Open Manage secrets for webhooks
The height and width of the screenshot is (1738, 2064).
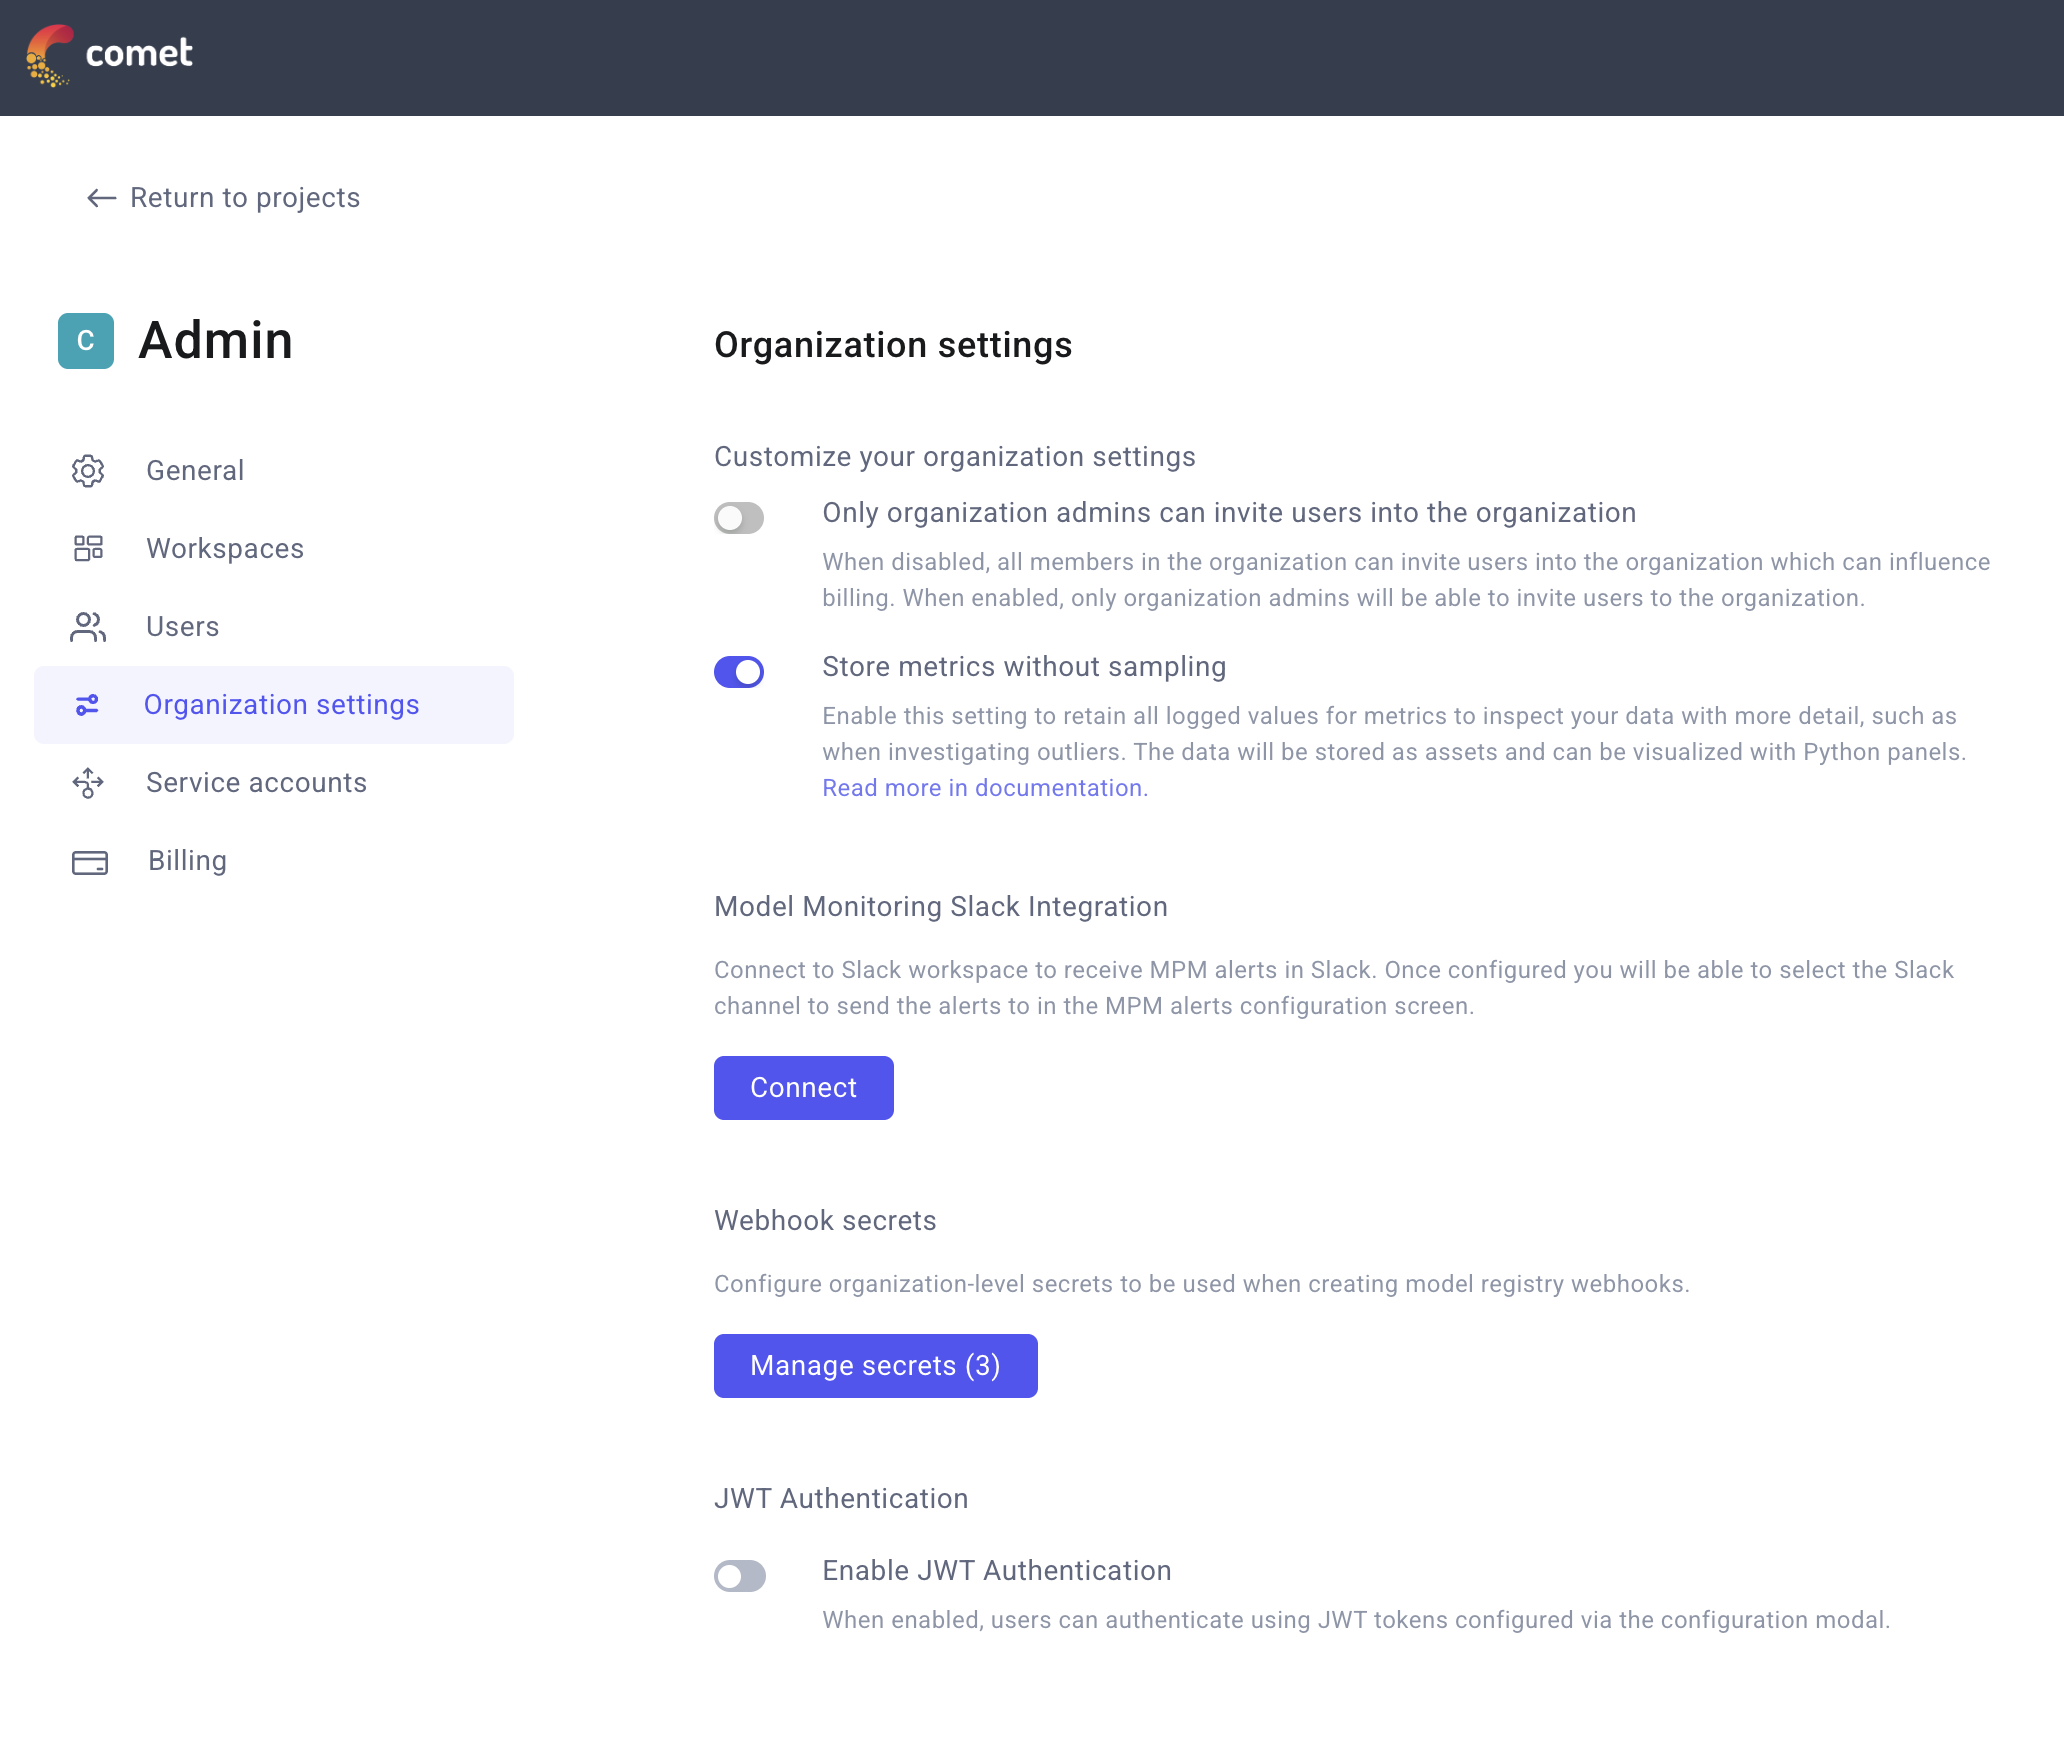pos(875,1365)
